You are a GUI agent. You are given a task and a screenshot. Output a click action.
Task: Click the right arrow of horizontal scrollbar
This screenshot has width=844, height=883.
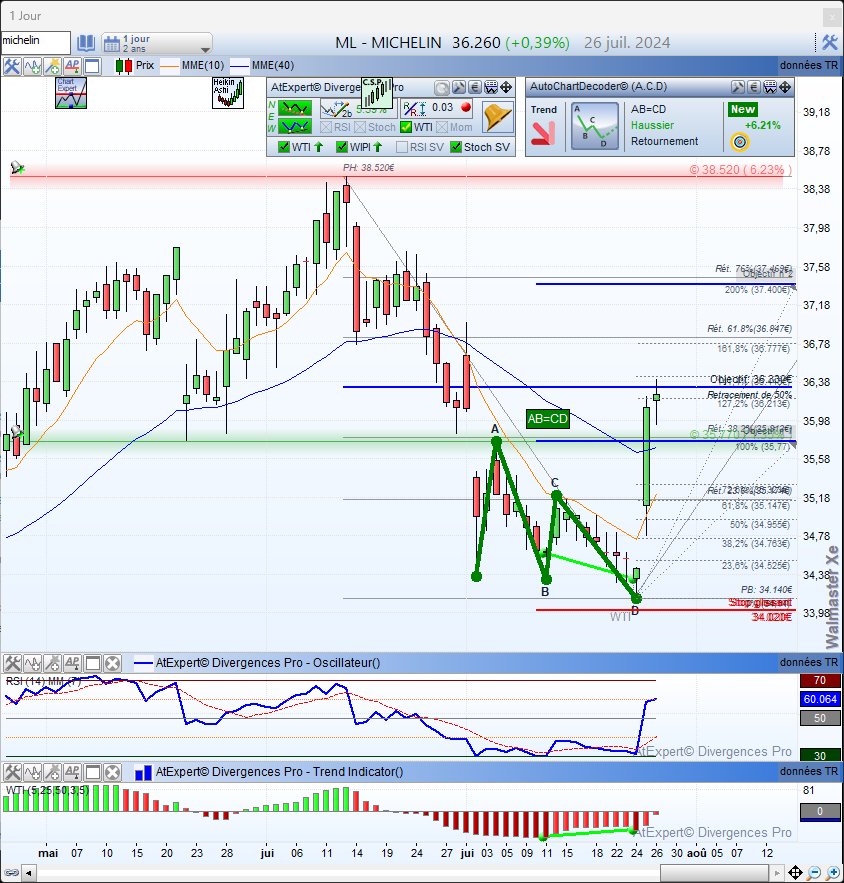click(x=777, y=874)
